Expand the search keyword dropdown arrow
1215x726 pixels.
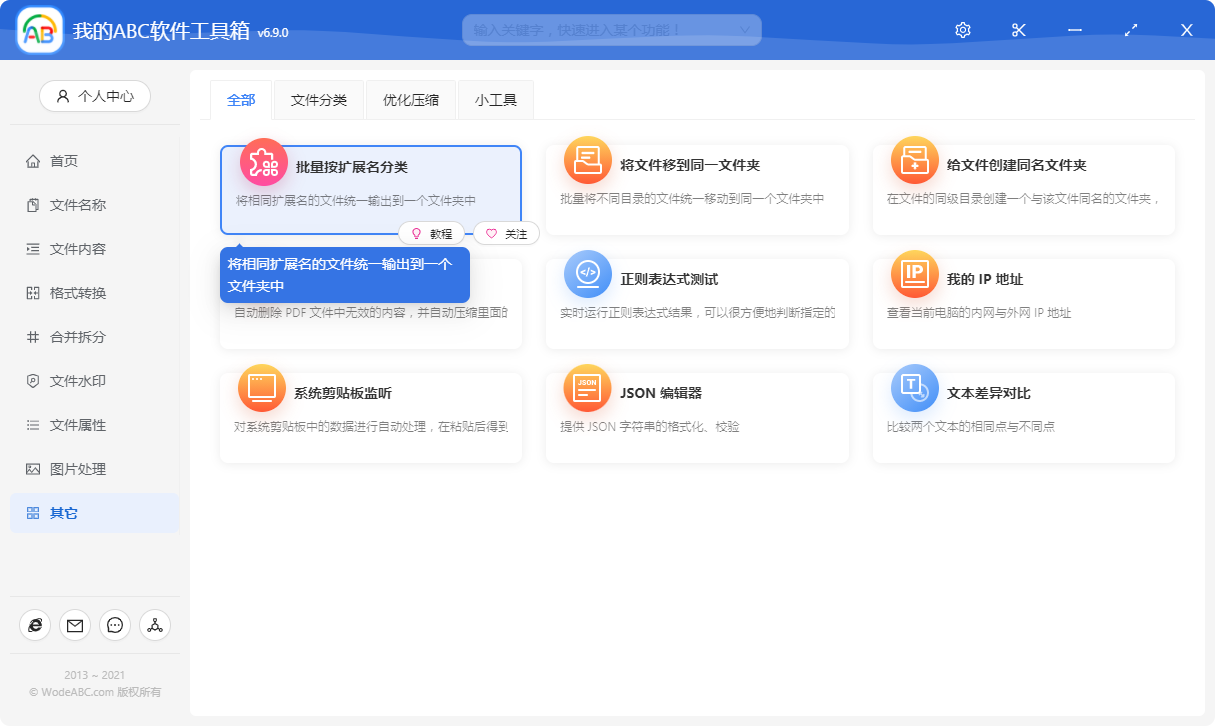point(744,29)
